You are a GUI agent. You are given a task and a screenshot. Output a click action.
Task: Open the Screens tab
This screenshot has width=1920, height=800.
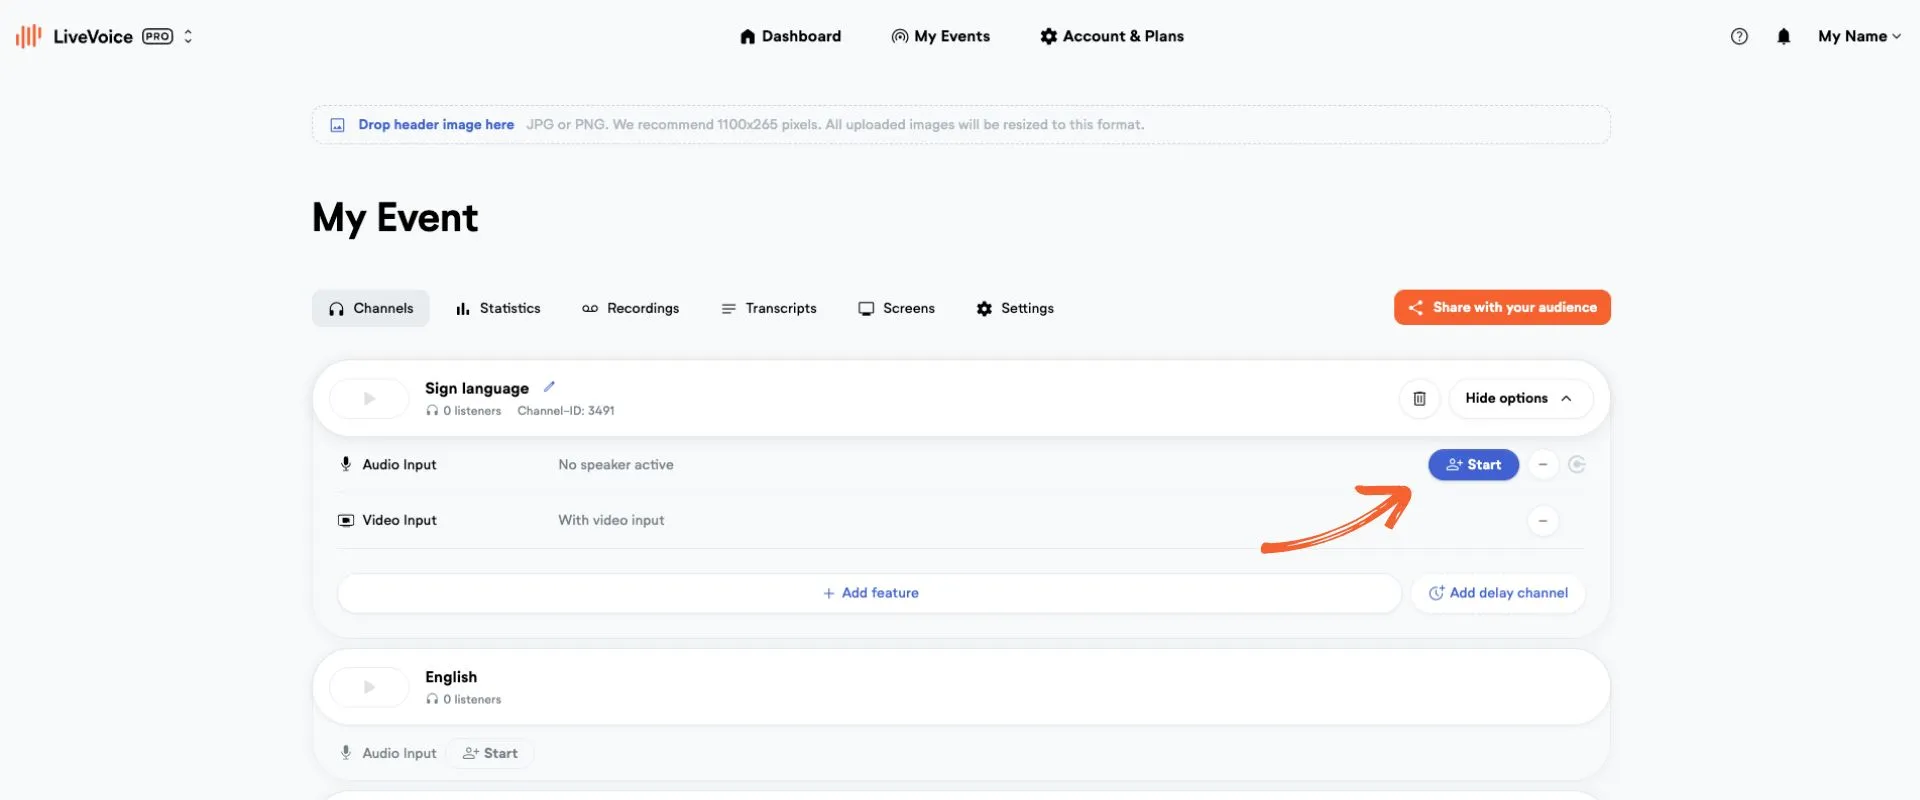coord(896,308)
